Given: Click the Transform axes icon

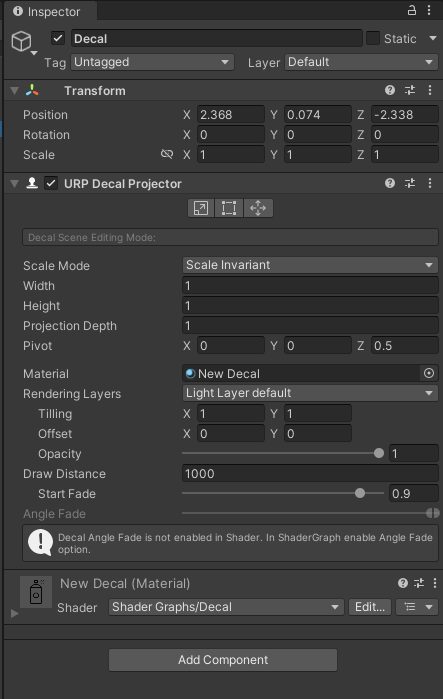Looking at the screenshot, I should pyautogui.click(x=32, y=90).
